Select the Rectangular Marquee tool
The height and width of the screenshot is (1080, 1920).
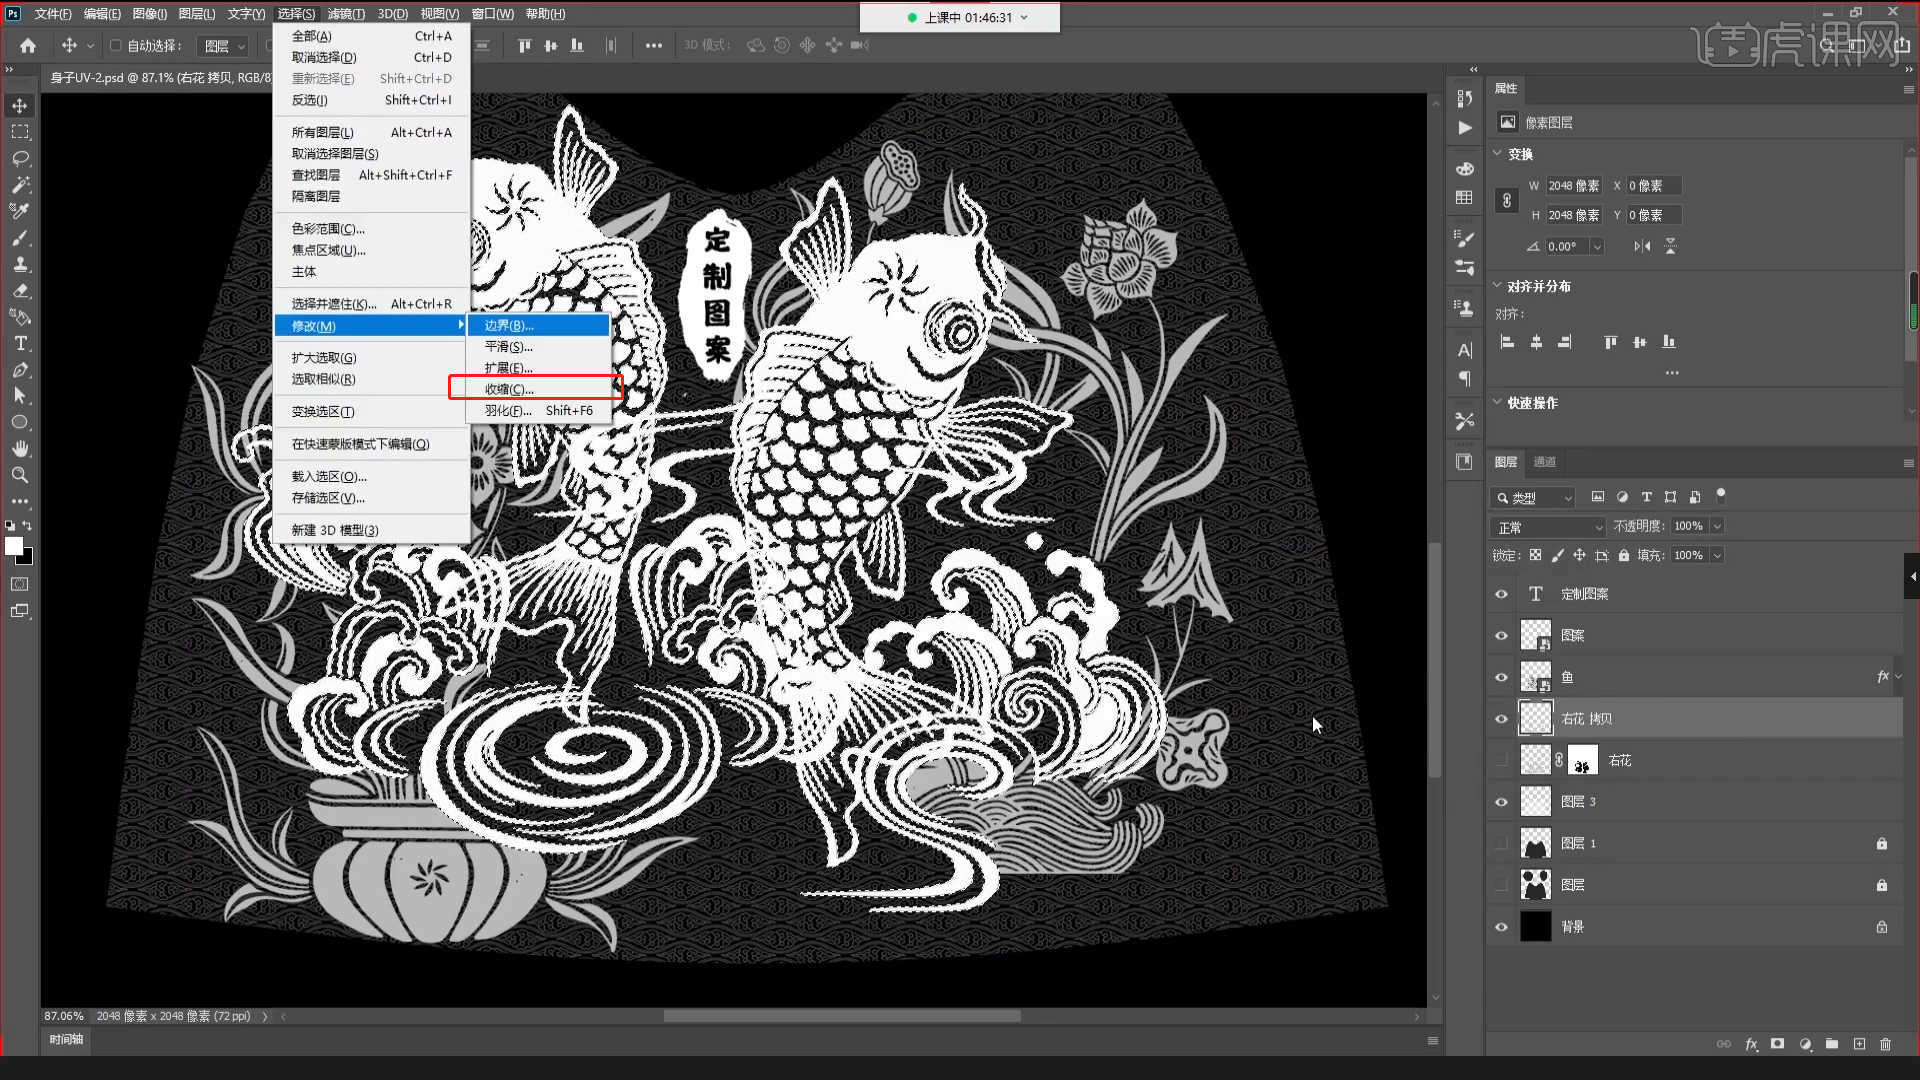20,132
